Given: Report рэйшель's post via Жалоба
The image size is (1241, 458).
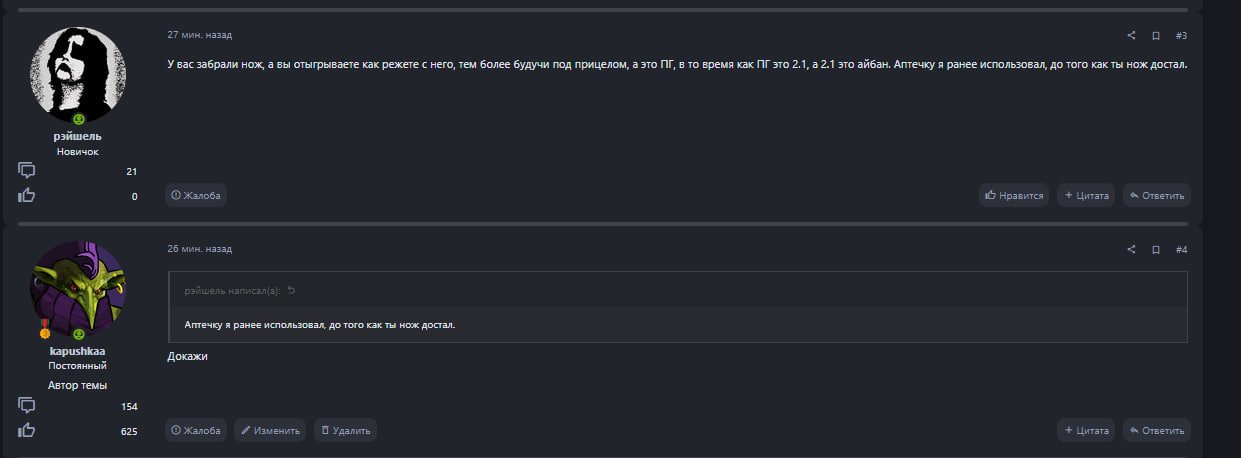Looking at the screenshot, I should tap(196, 195).
